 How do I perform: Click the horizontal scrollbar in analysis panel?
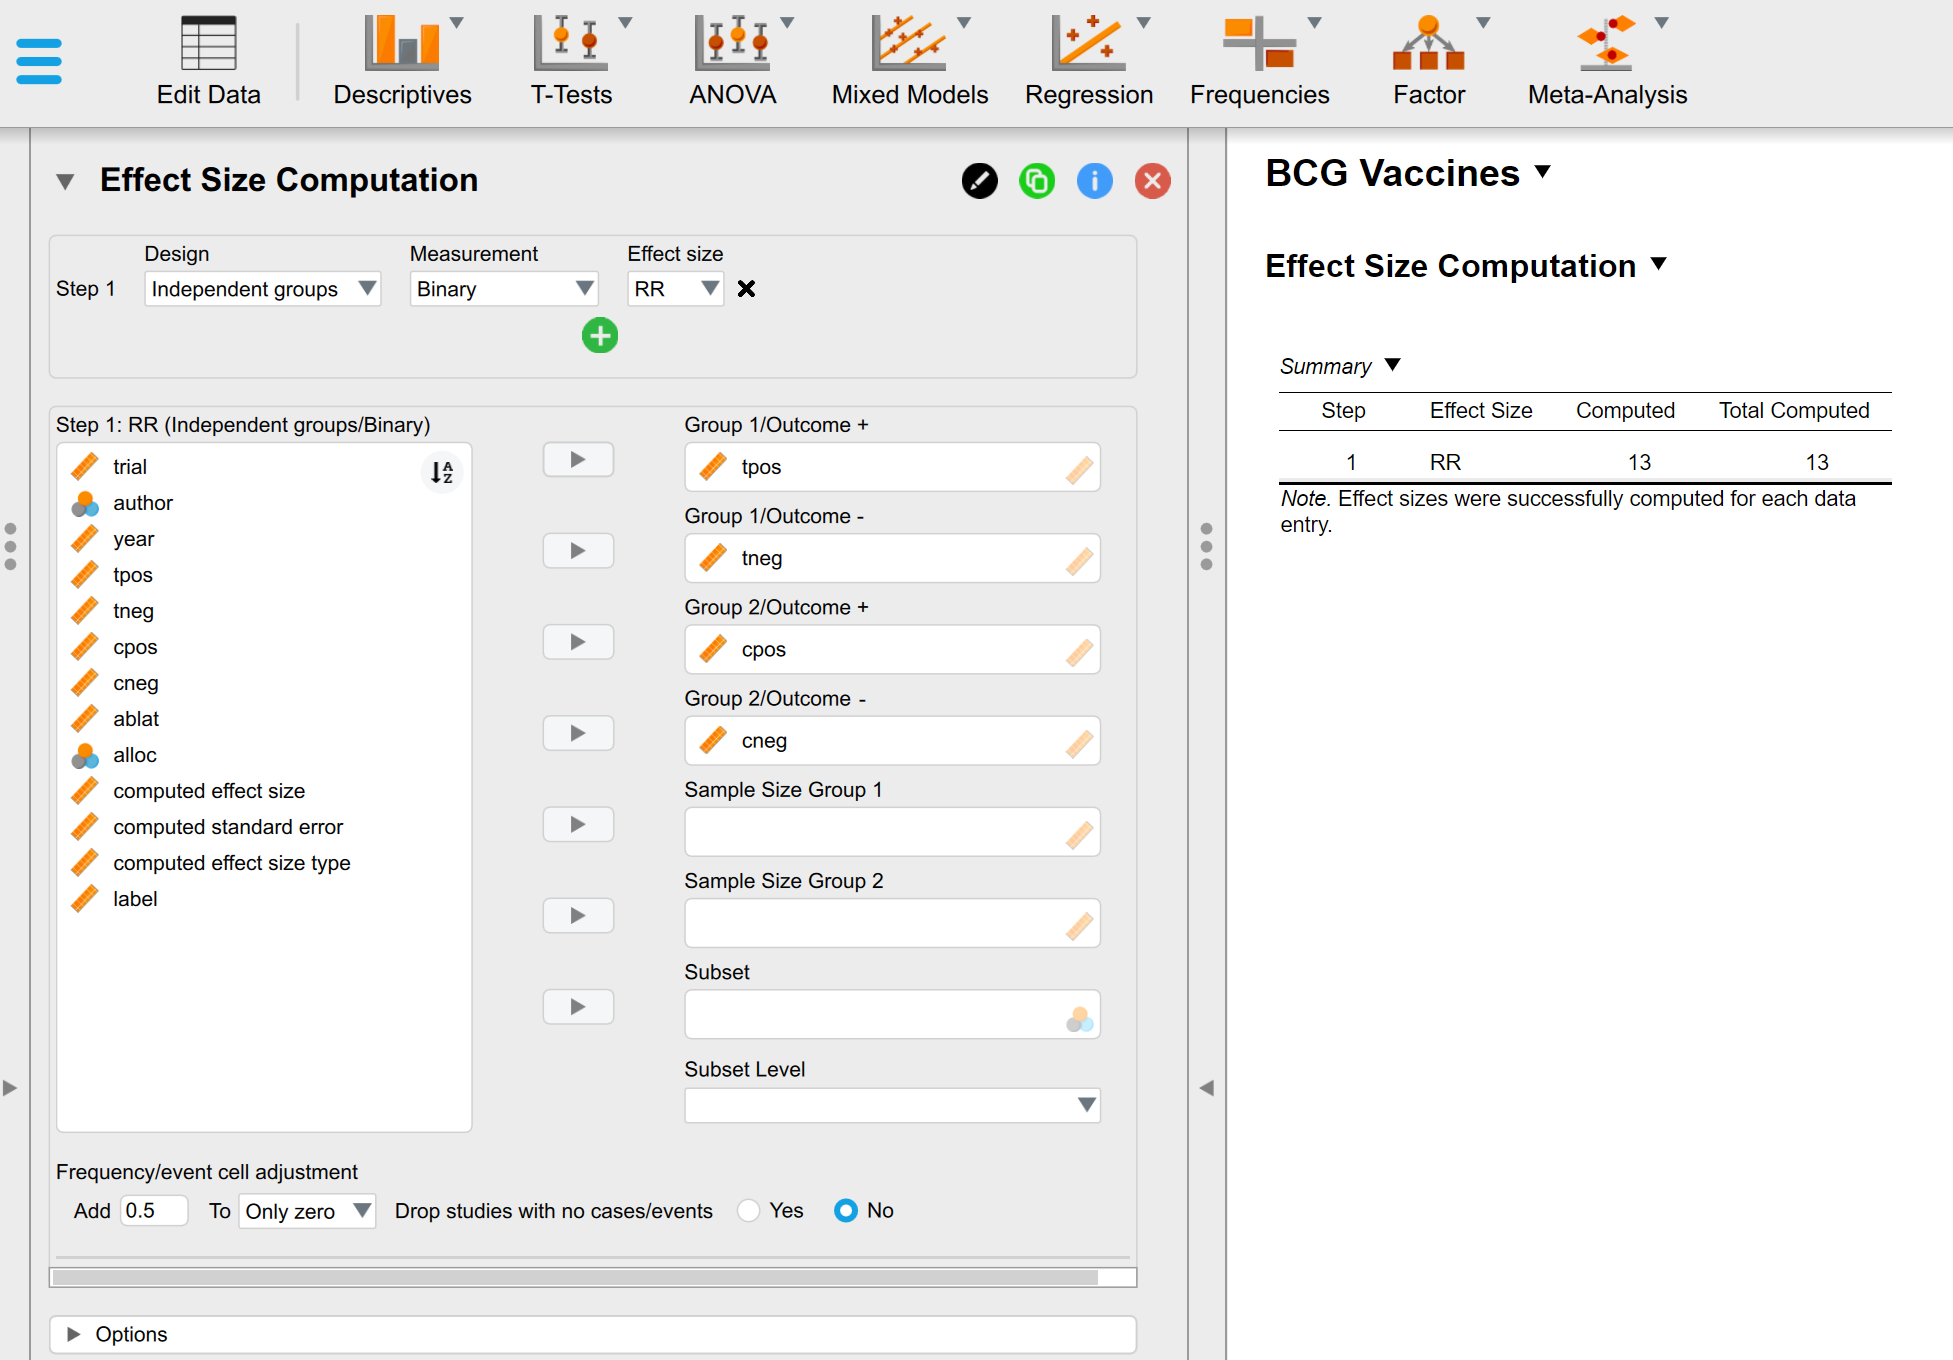(x=575, y=1277)
